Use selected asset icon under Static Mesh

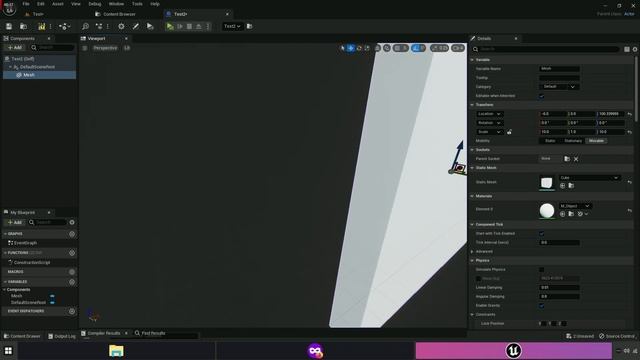click(562, 186)
